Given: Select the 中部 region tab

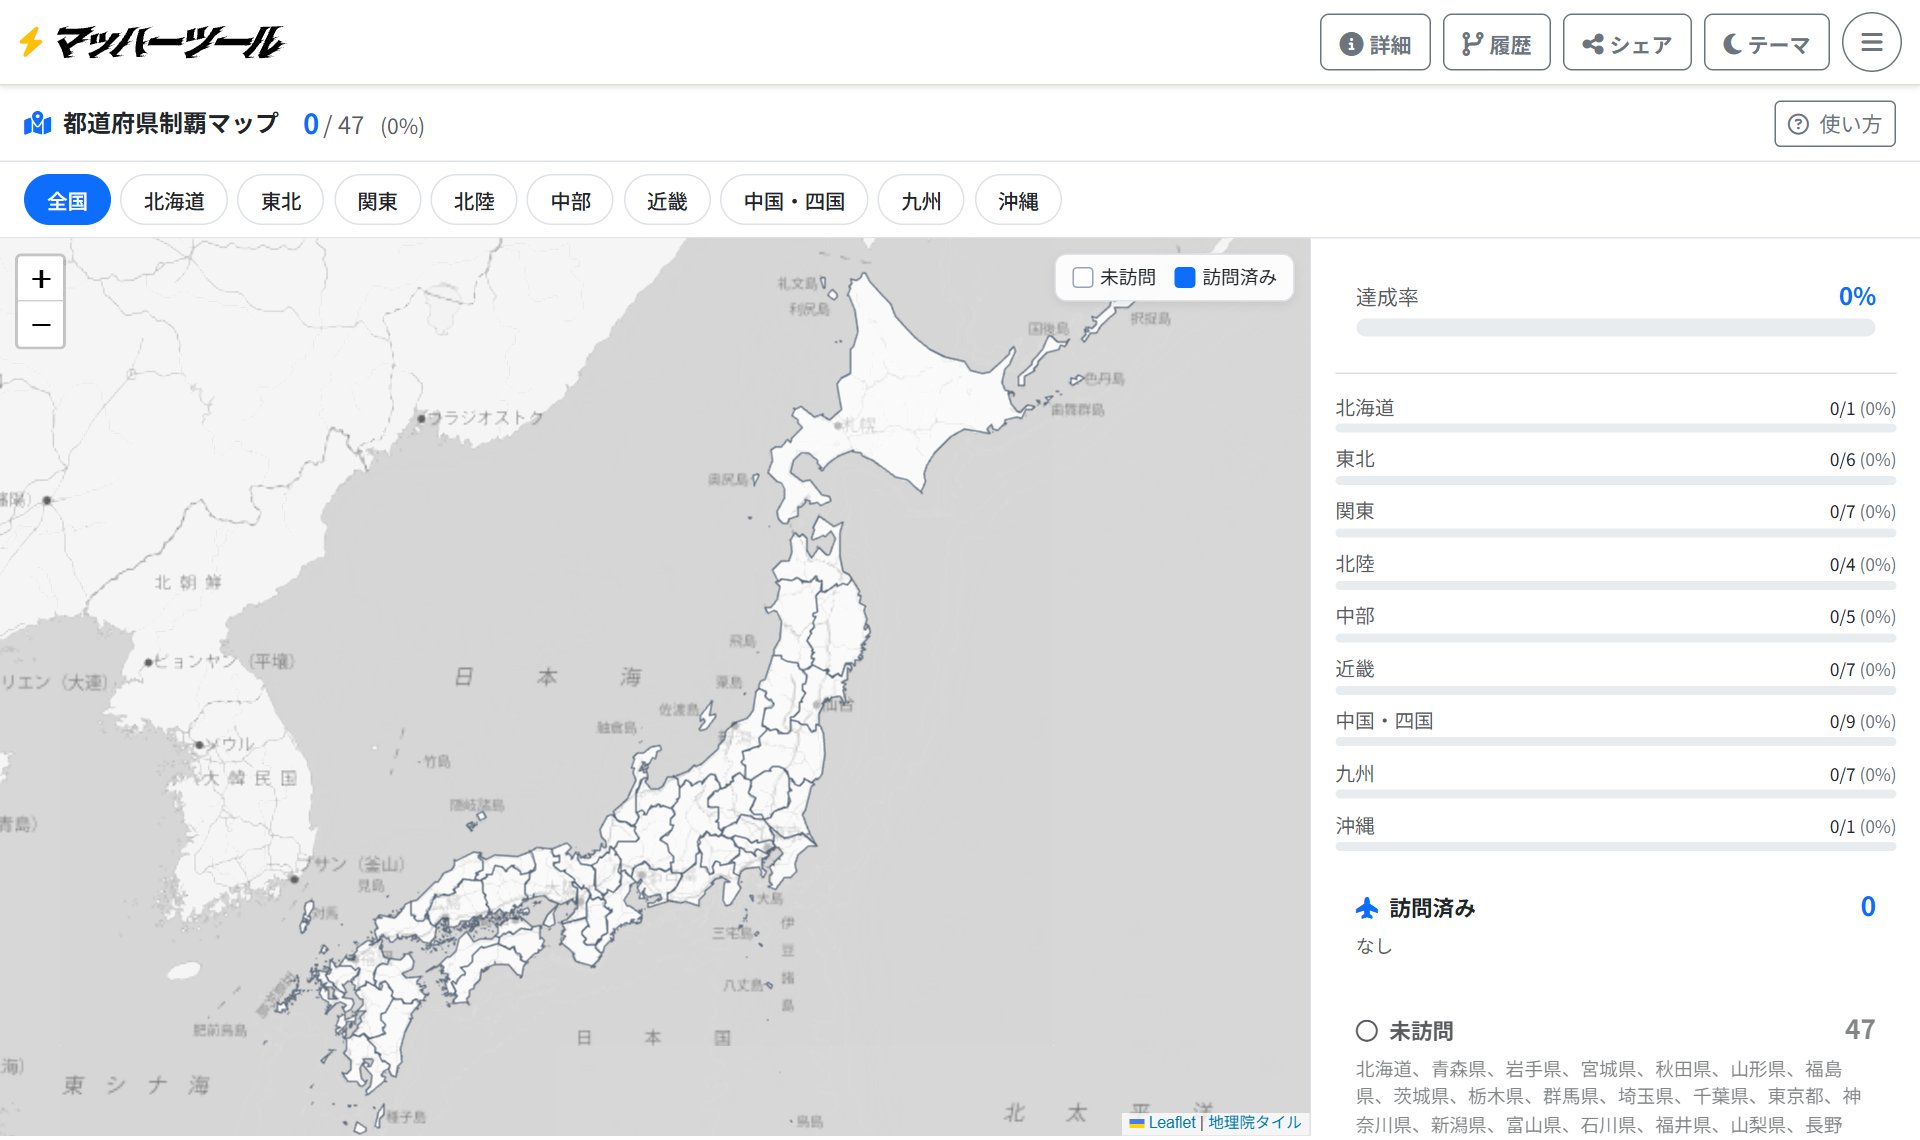Looking at the screenshot, I should click(x=570, y=201).
